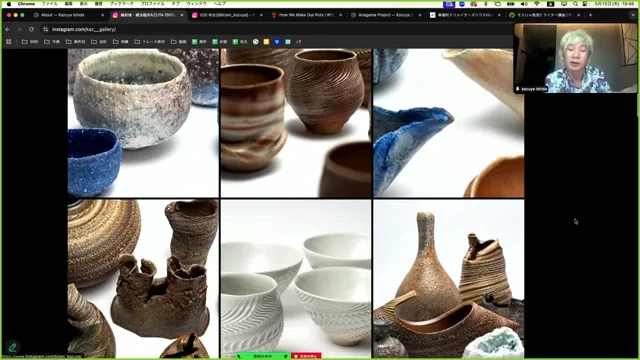Switch to the Anagama Project tab
The width and height of the screenshot is (640, 360).
click(384, 15)
